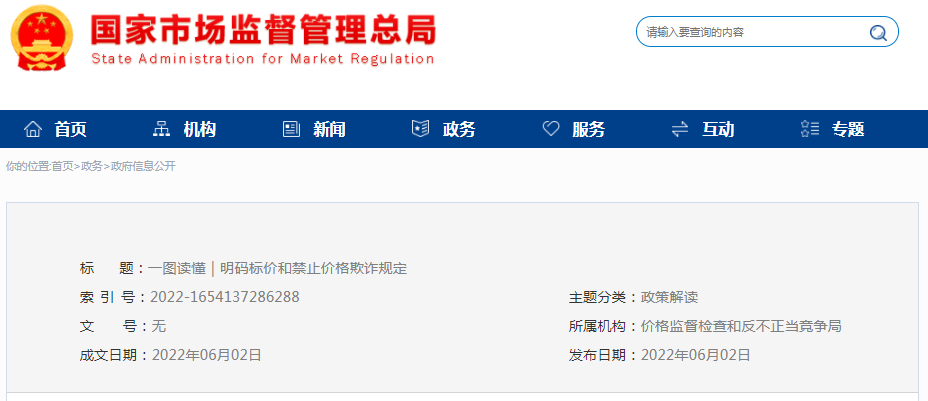The height and width of the screenshot is (401, 928).
Task: Click the 你的位置 breadcrumb label
Action: [x=27, y=167]
